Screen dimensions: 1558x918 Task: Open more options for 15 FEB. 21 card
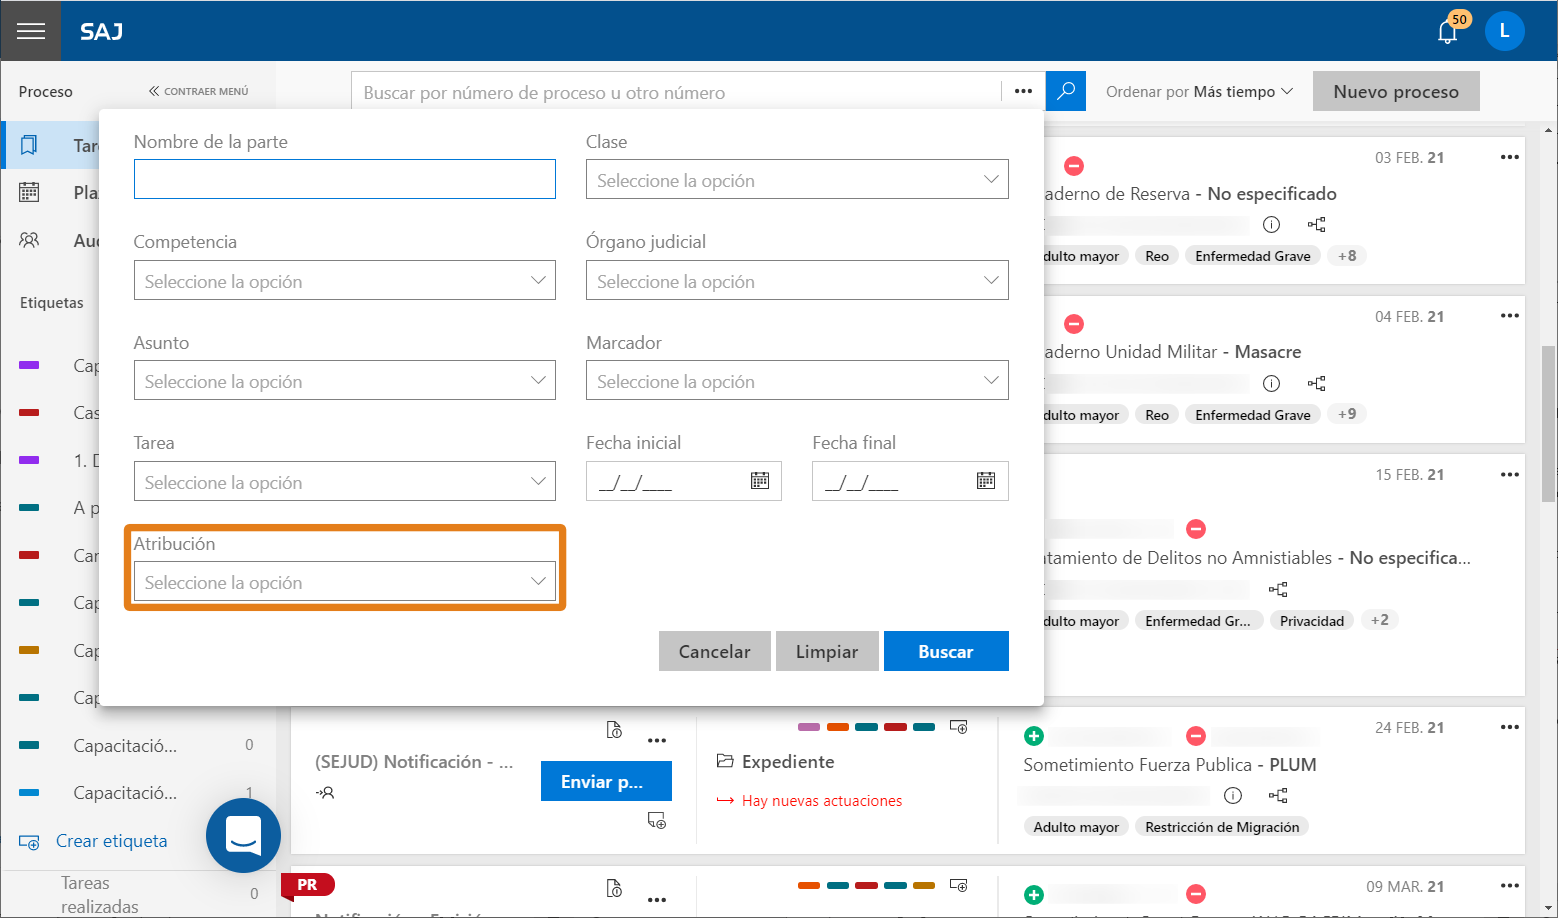coord(1509,474)
